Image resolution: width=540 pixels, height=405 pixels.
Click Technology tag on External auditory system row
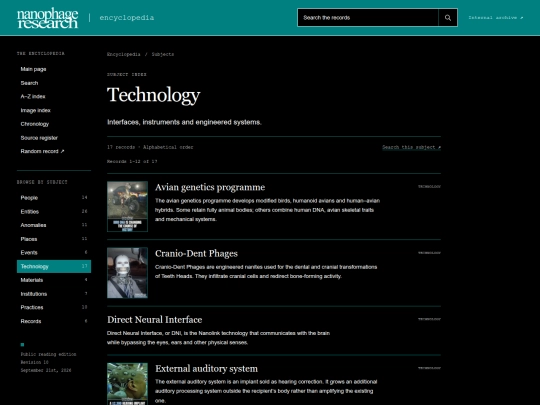point(429,368)
